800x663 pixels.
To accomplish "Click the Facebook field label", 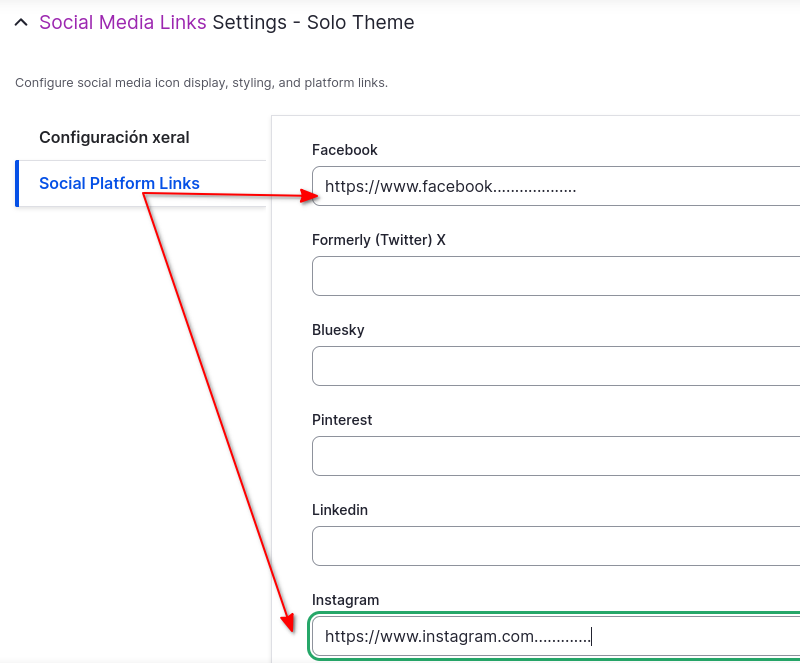I will click(344, 150).
